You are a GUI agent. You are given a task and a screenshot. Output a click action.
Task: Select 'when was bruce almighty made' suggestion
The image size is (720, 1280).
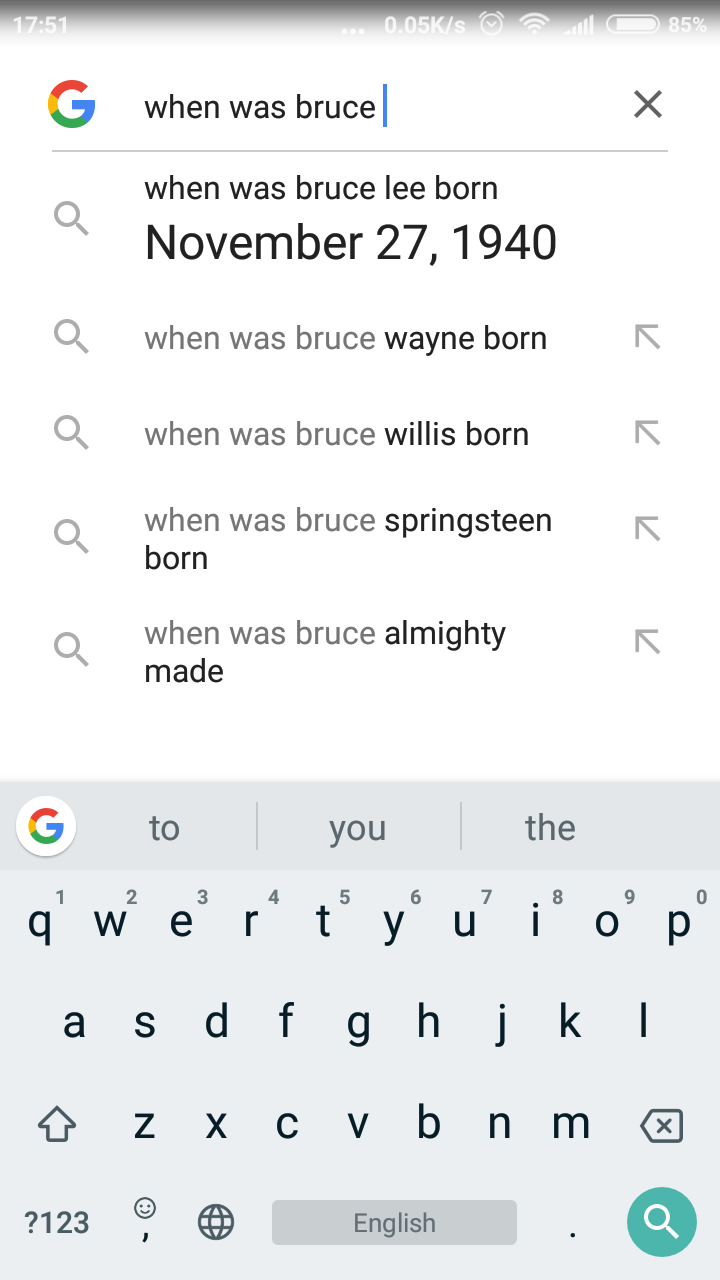(360, 651)
